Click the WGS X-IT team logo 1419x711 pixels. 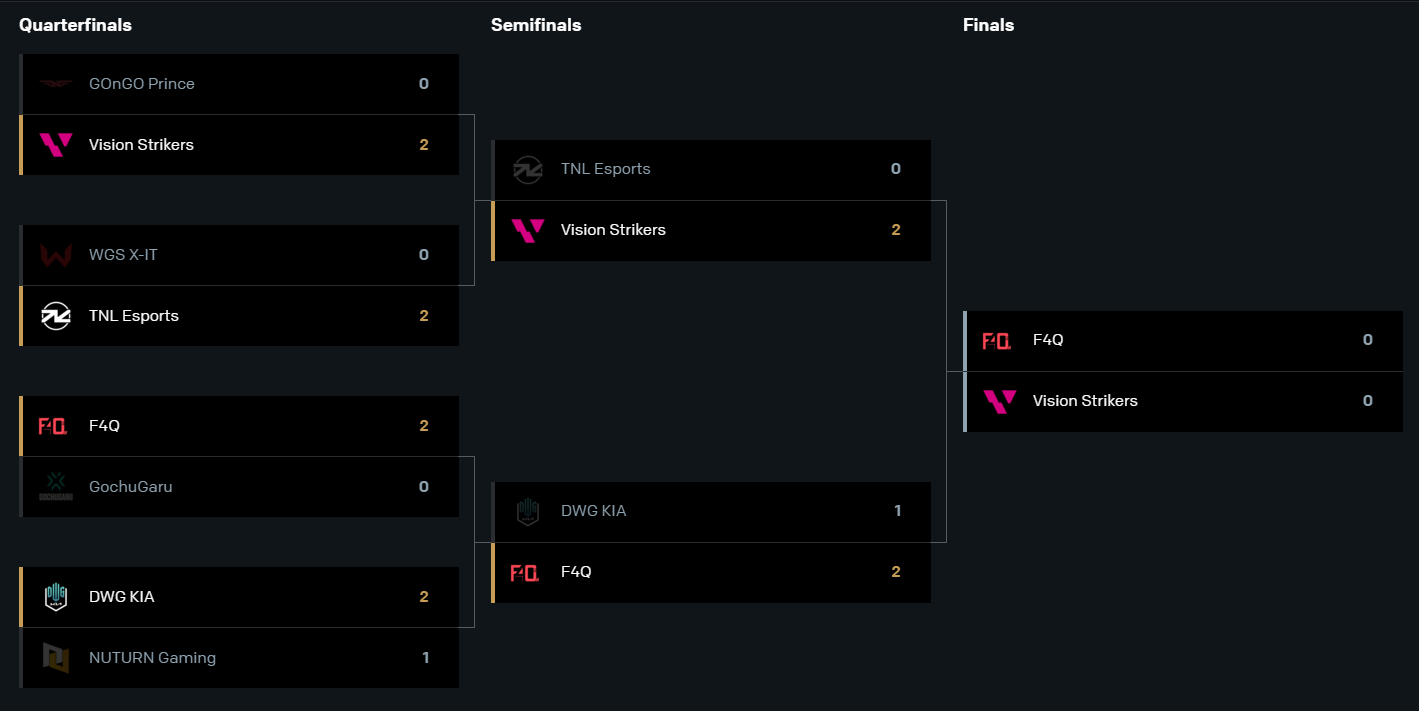click(56, 255)
